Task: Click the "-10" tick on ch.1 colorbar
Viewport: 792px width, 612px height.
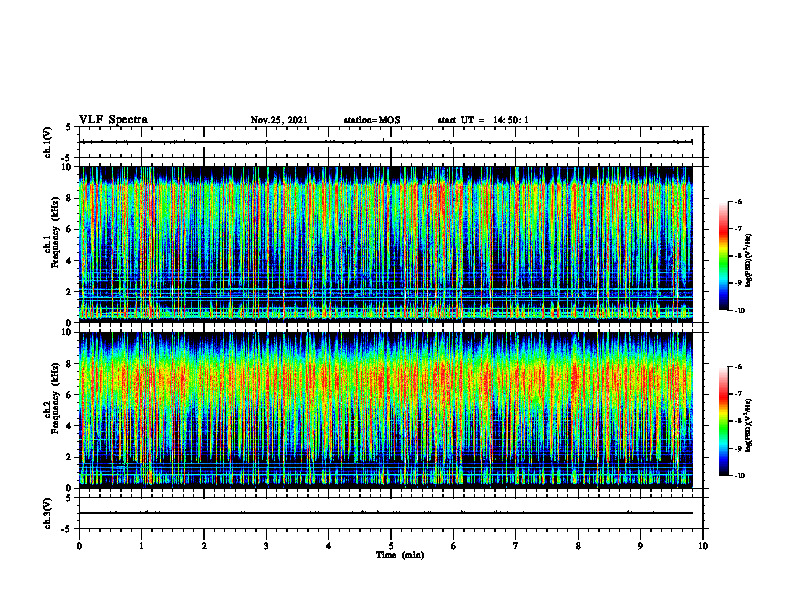Action: [739, 311]
